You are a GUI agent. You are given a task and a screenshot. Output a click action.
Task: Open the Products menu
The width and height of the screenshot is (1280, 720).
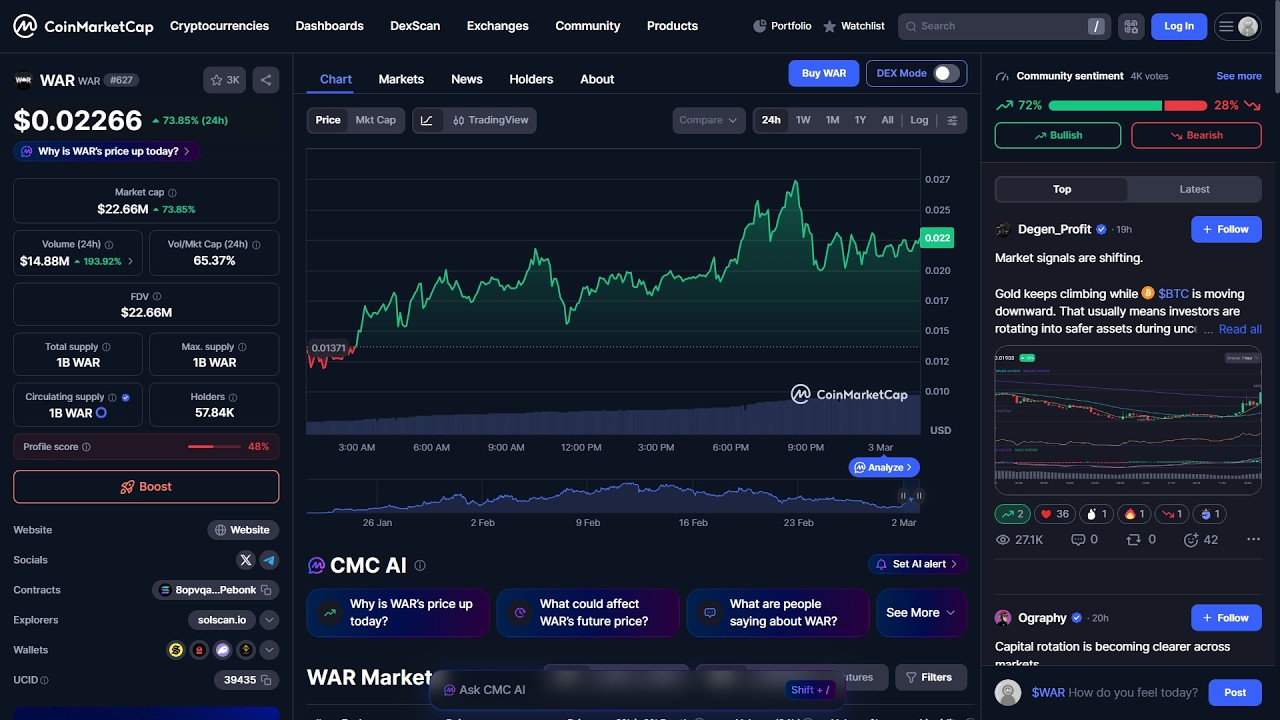click(x=672, y=26)
